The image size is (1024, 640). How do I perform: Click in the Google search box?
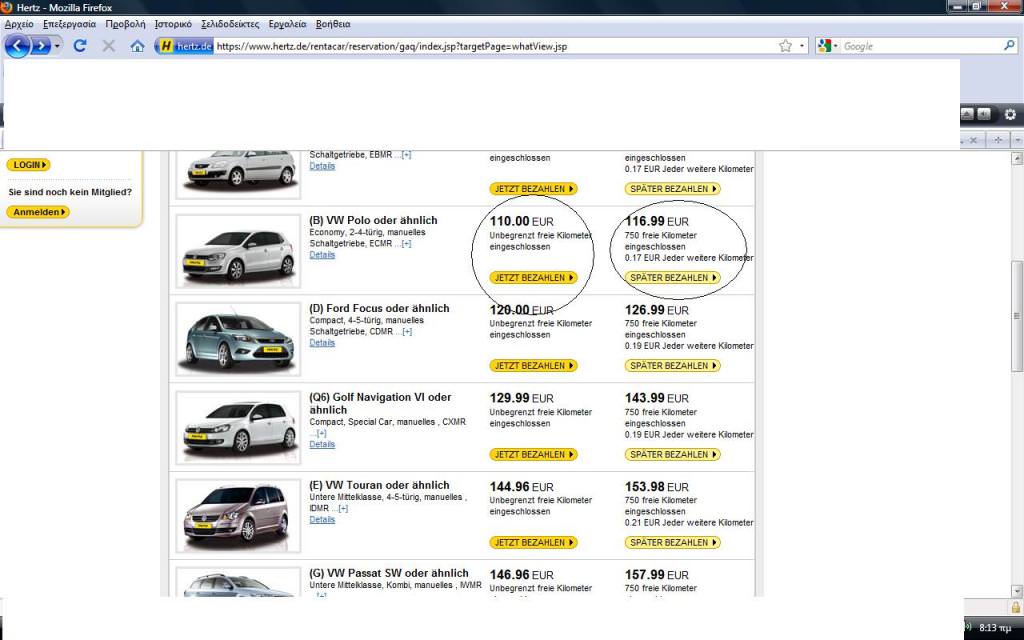(921, 46)
